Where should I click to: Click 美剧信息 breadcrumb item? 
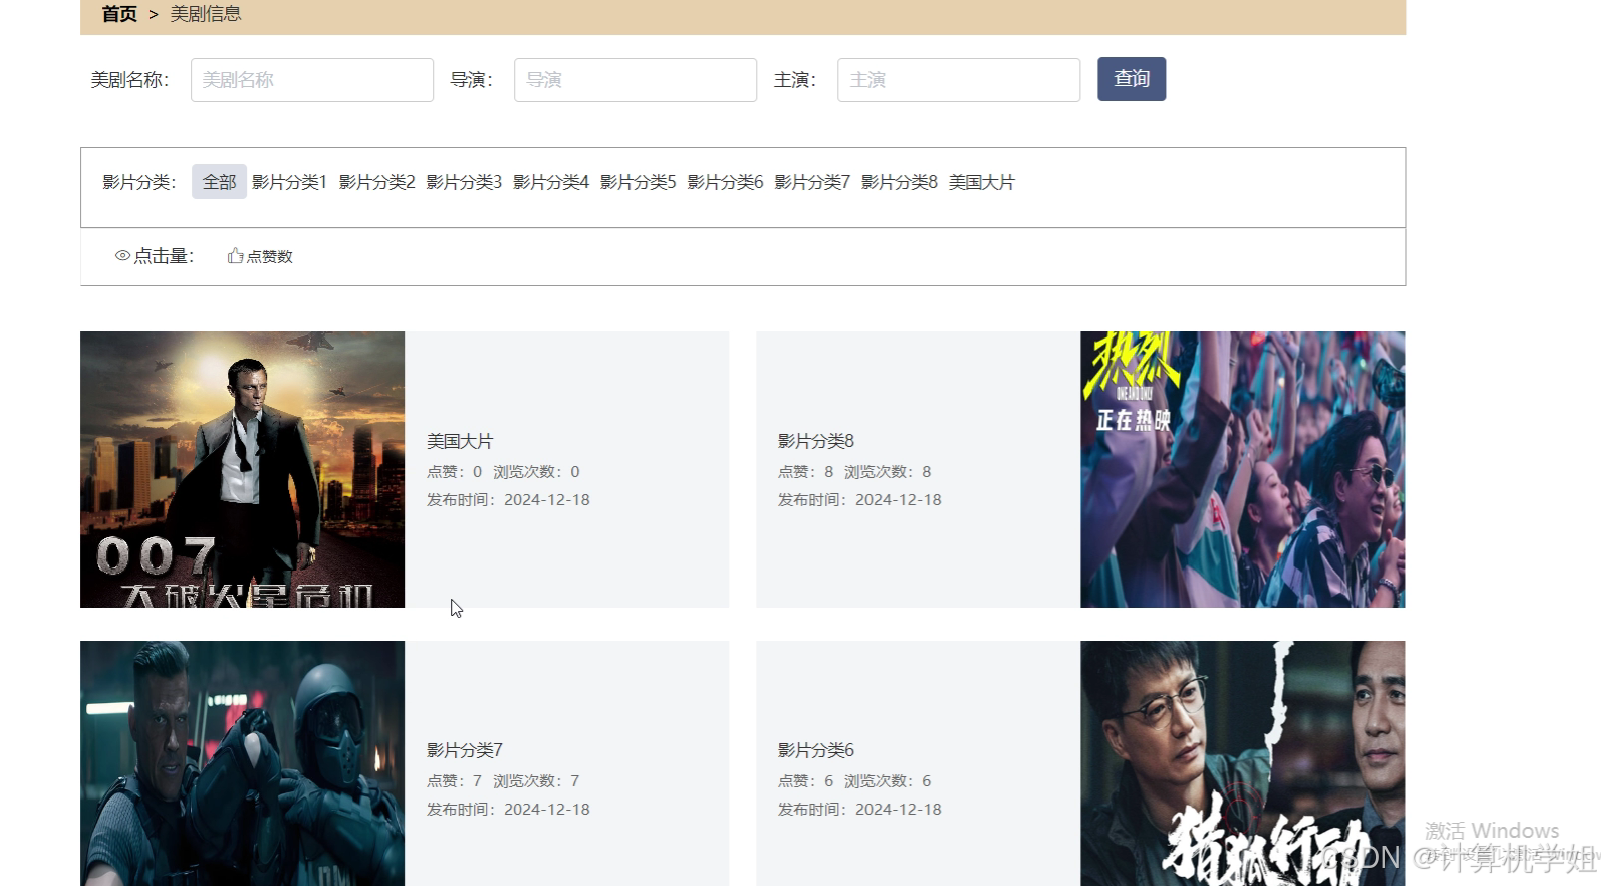206,14
